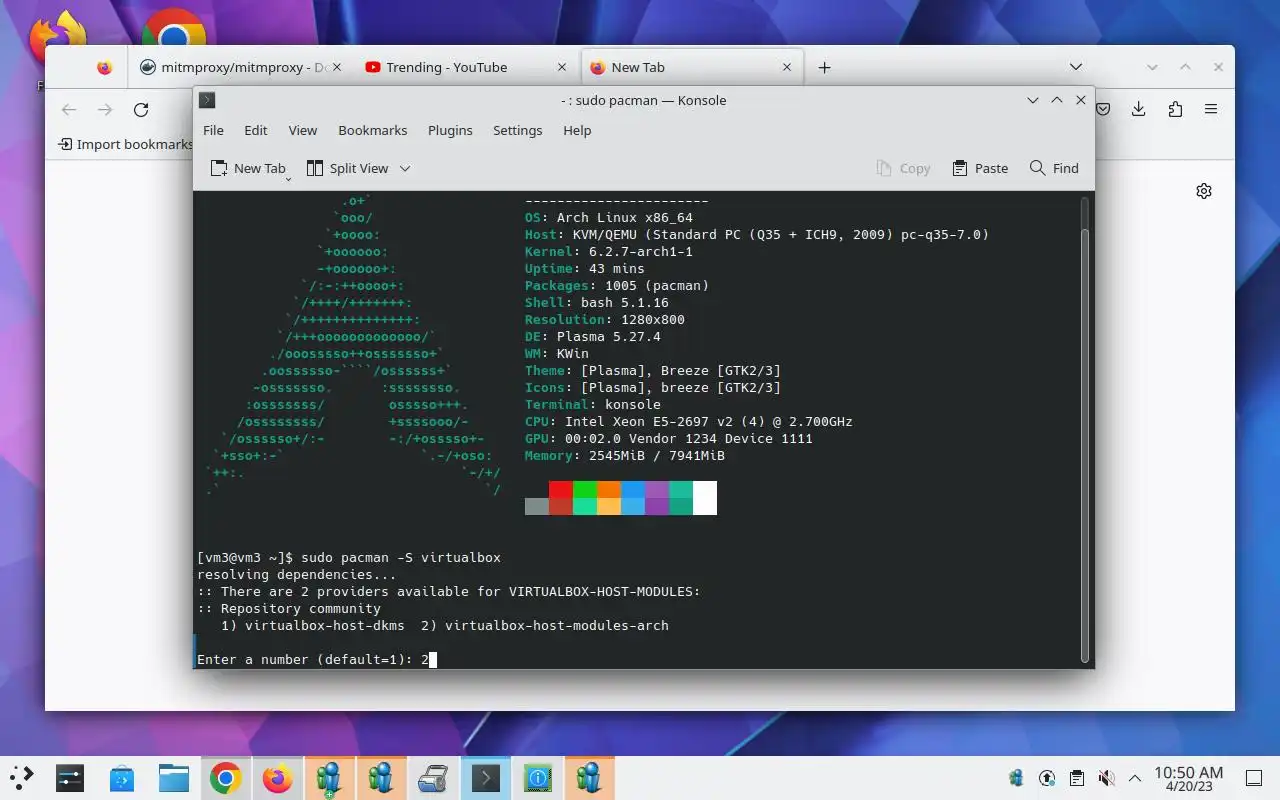This screenshot has width=1280, height=800.
Task: Click Paste in Konsole toolbar
Action: pos(980,168)
